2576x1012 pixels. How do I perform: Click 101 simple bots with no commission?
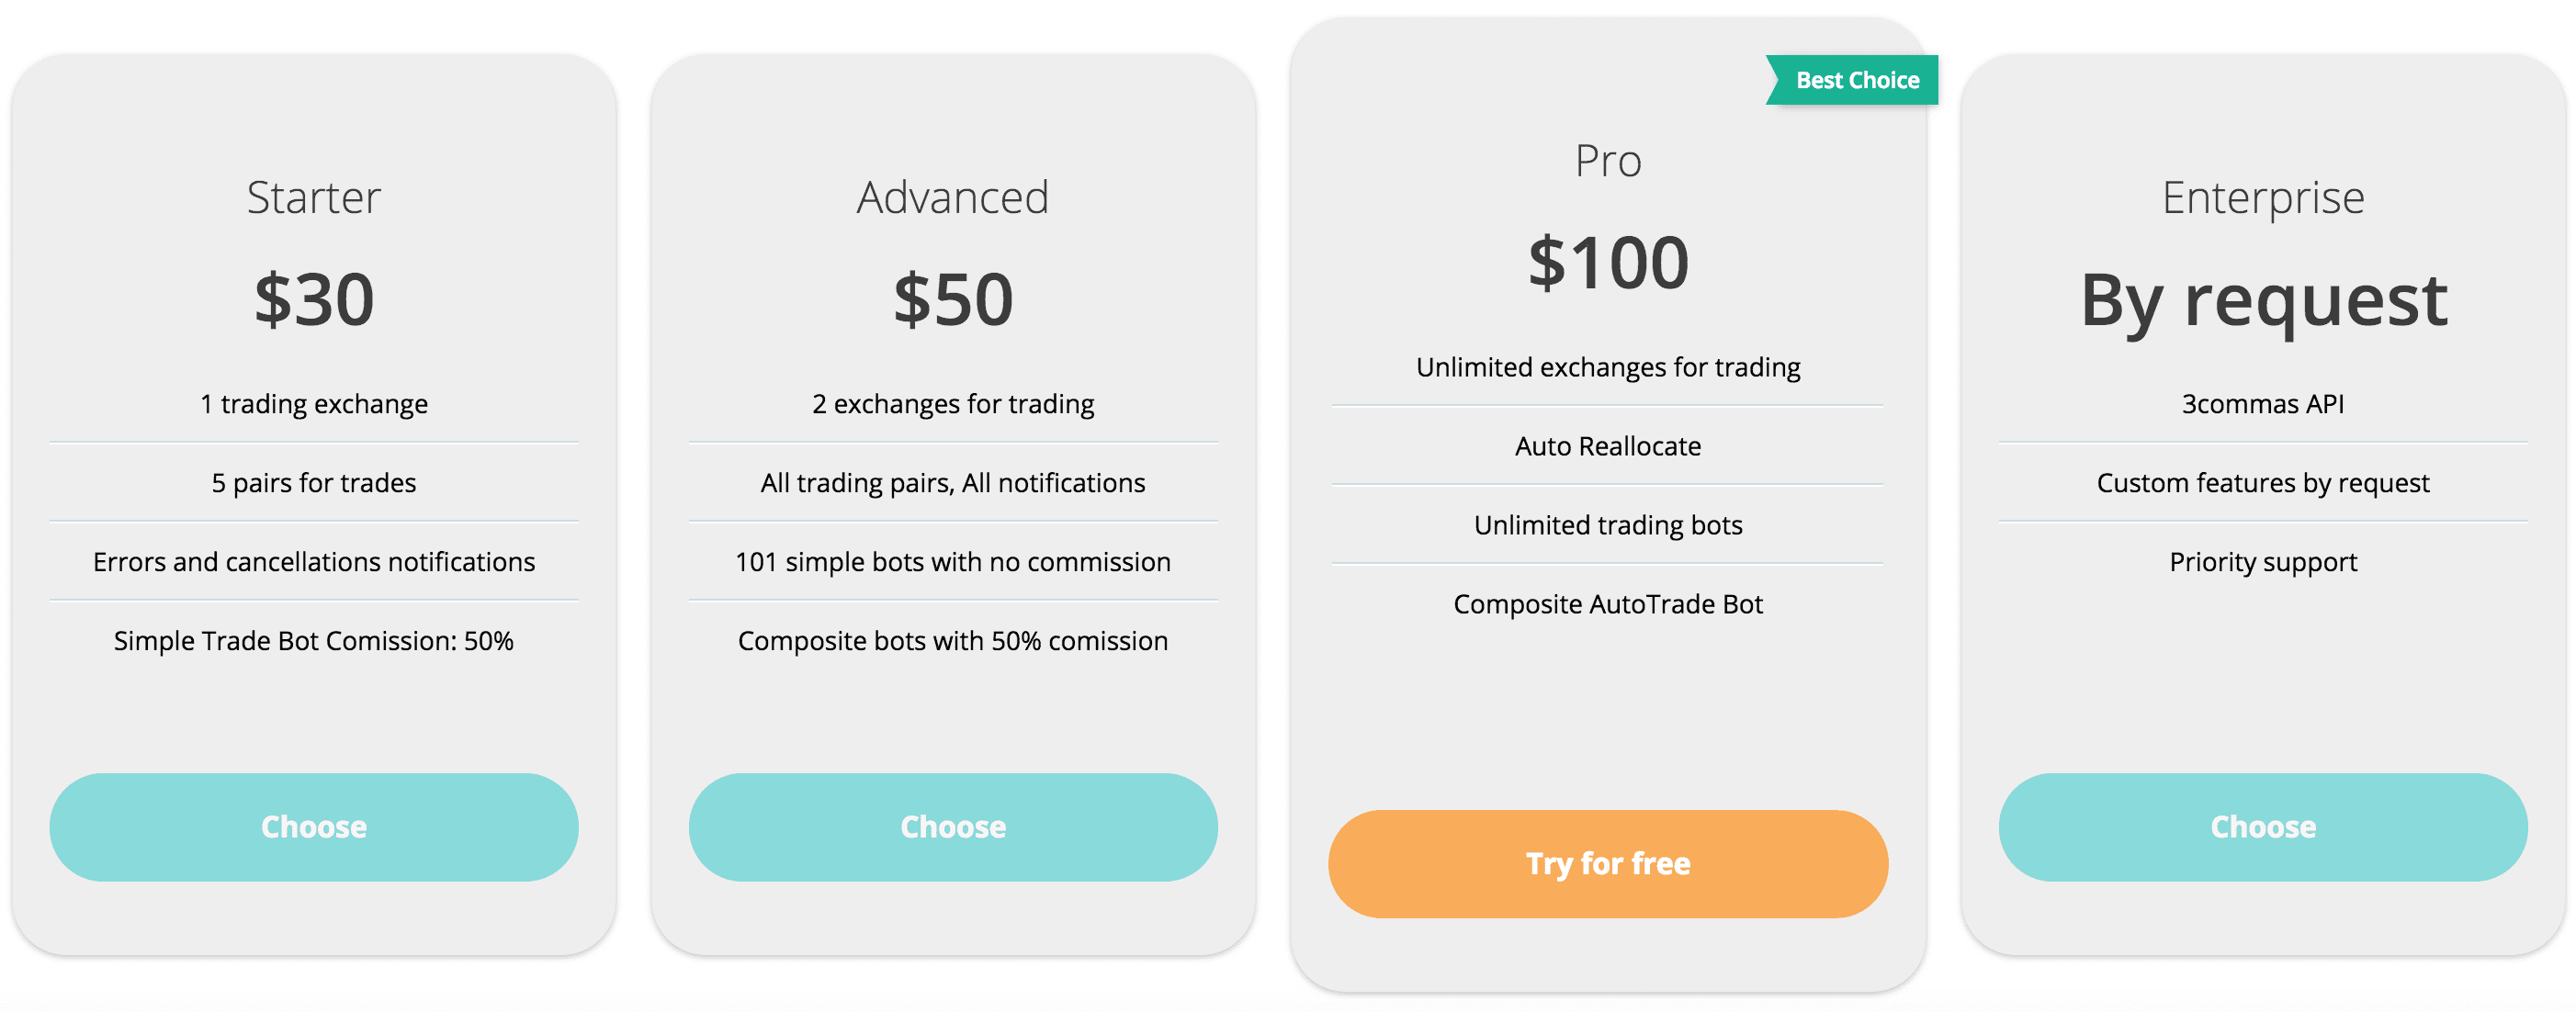953,561
